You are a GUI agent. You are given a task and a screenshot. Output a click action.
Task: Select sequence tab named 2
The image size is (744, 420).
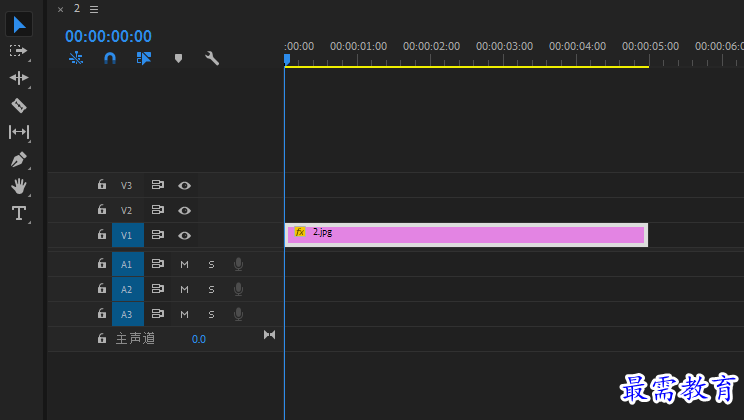coord(77,9)
